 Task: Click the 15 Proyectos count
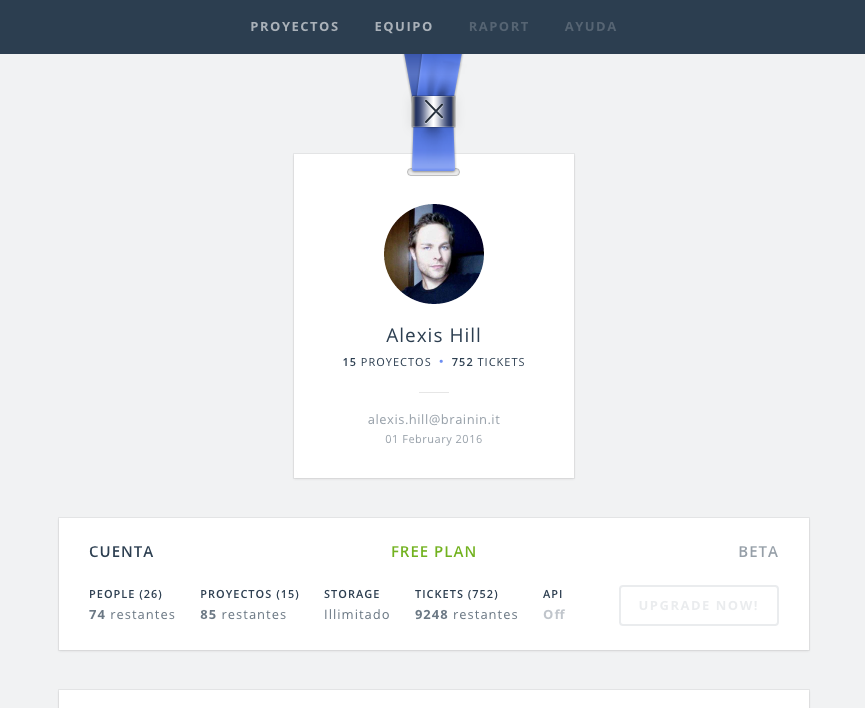(x=386, y=362)
